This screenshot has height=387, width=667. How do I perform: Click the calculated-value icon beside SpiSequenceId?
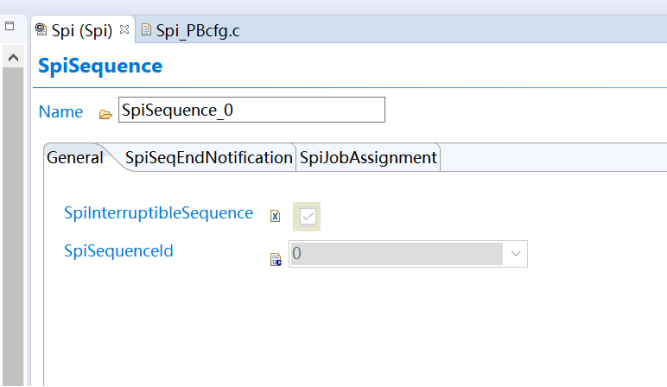tap(276, 259)
